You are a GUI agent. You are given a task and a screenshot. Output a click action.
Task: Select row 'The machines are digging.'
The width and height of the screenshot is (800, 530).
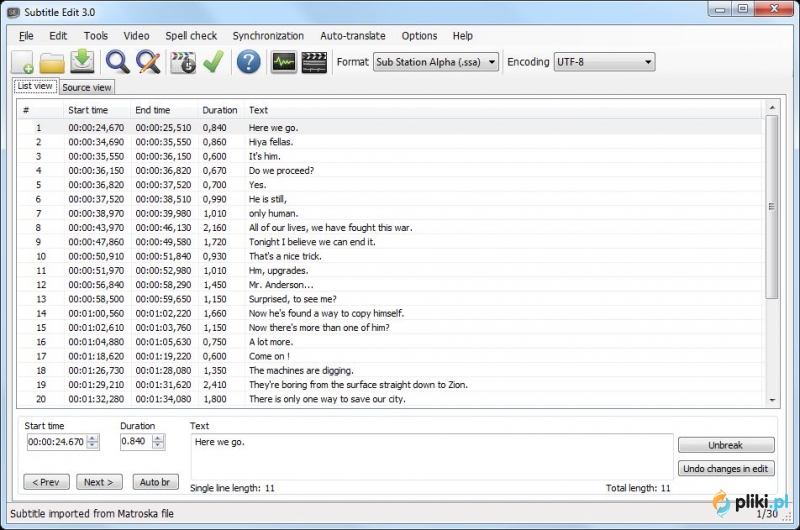390,370
